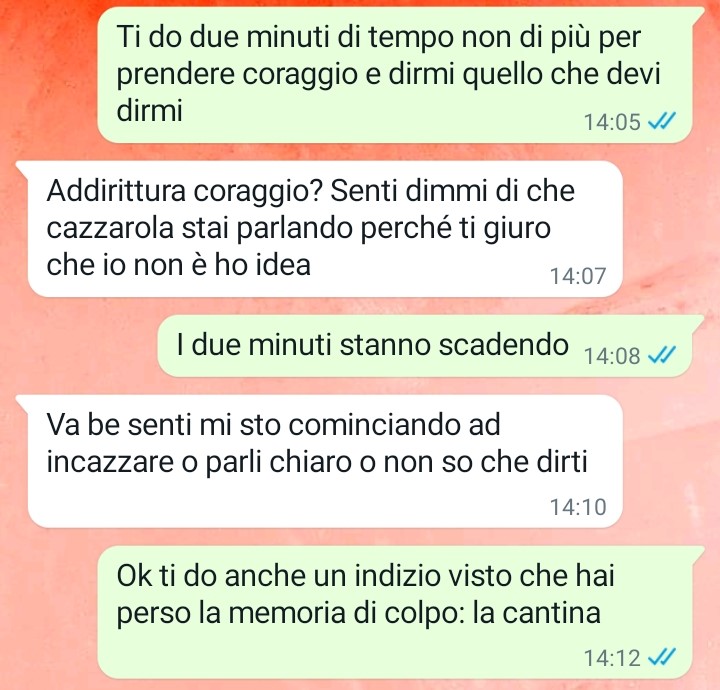Screen dimensions: 720x690
Task: Select the 'Addirittura coraggio?' received message bubble
Action: coord(320,229)
